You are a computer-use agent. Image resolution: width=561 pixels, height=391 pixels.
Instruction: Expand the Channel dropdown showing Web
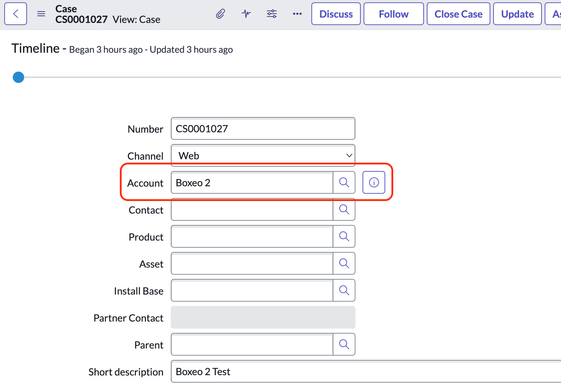click(x=263, y=156)
